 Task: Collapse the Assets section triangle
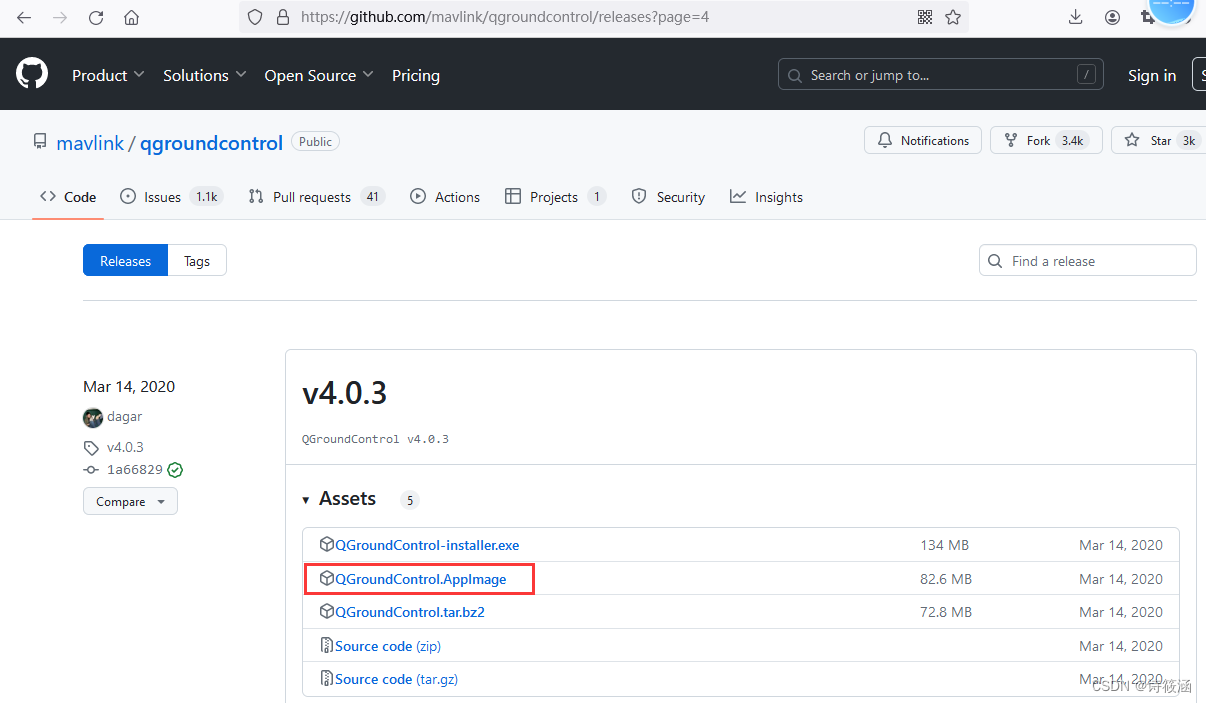[x=306, y=500]
